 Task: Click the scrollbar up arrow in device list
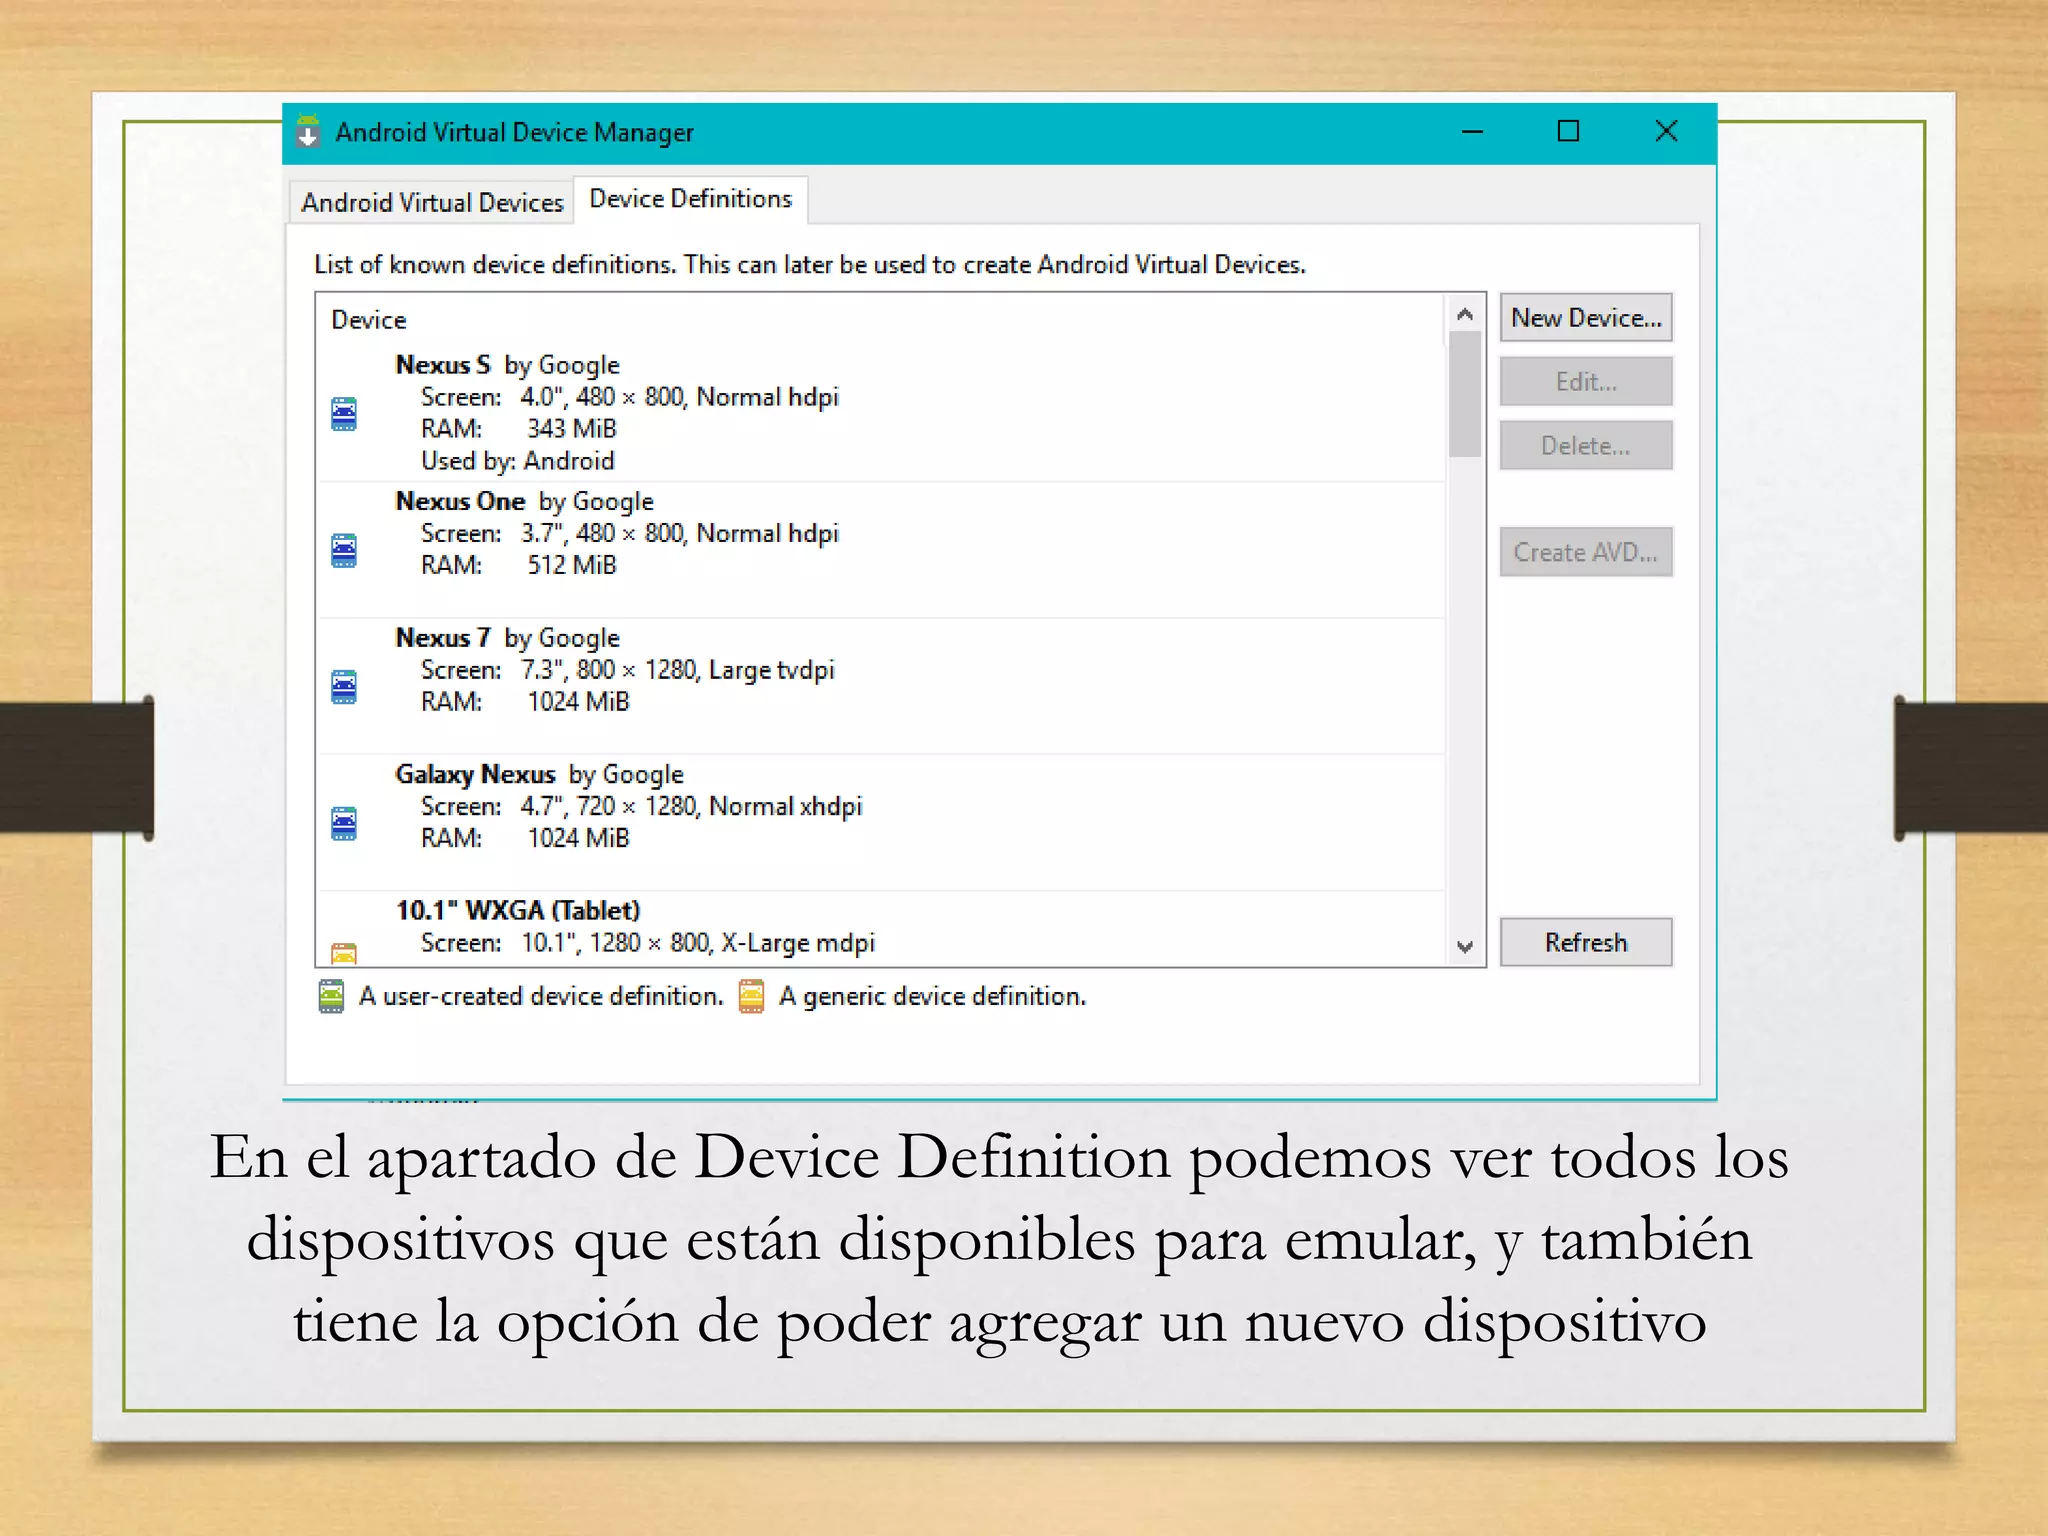tap(1465, 314)
